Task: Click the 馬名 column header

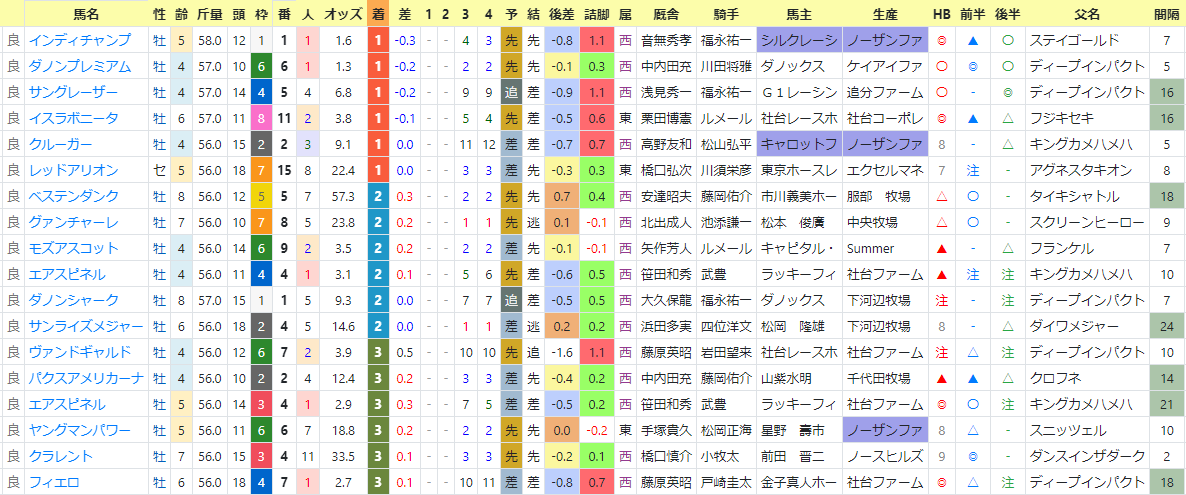Action: click(x=86, y=14)
